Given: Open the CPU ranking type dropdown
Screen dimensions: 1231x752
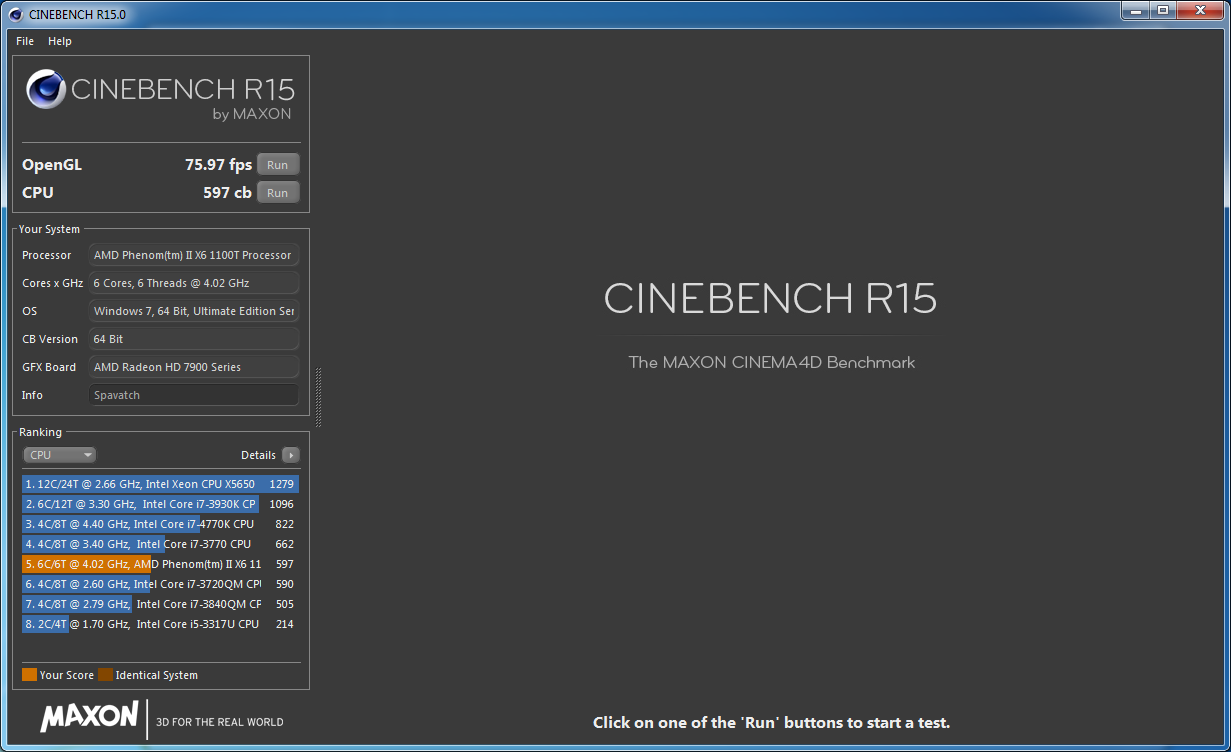Looking at the screenshot, I should 60,455.
